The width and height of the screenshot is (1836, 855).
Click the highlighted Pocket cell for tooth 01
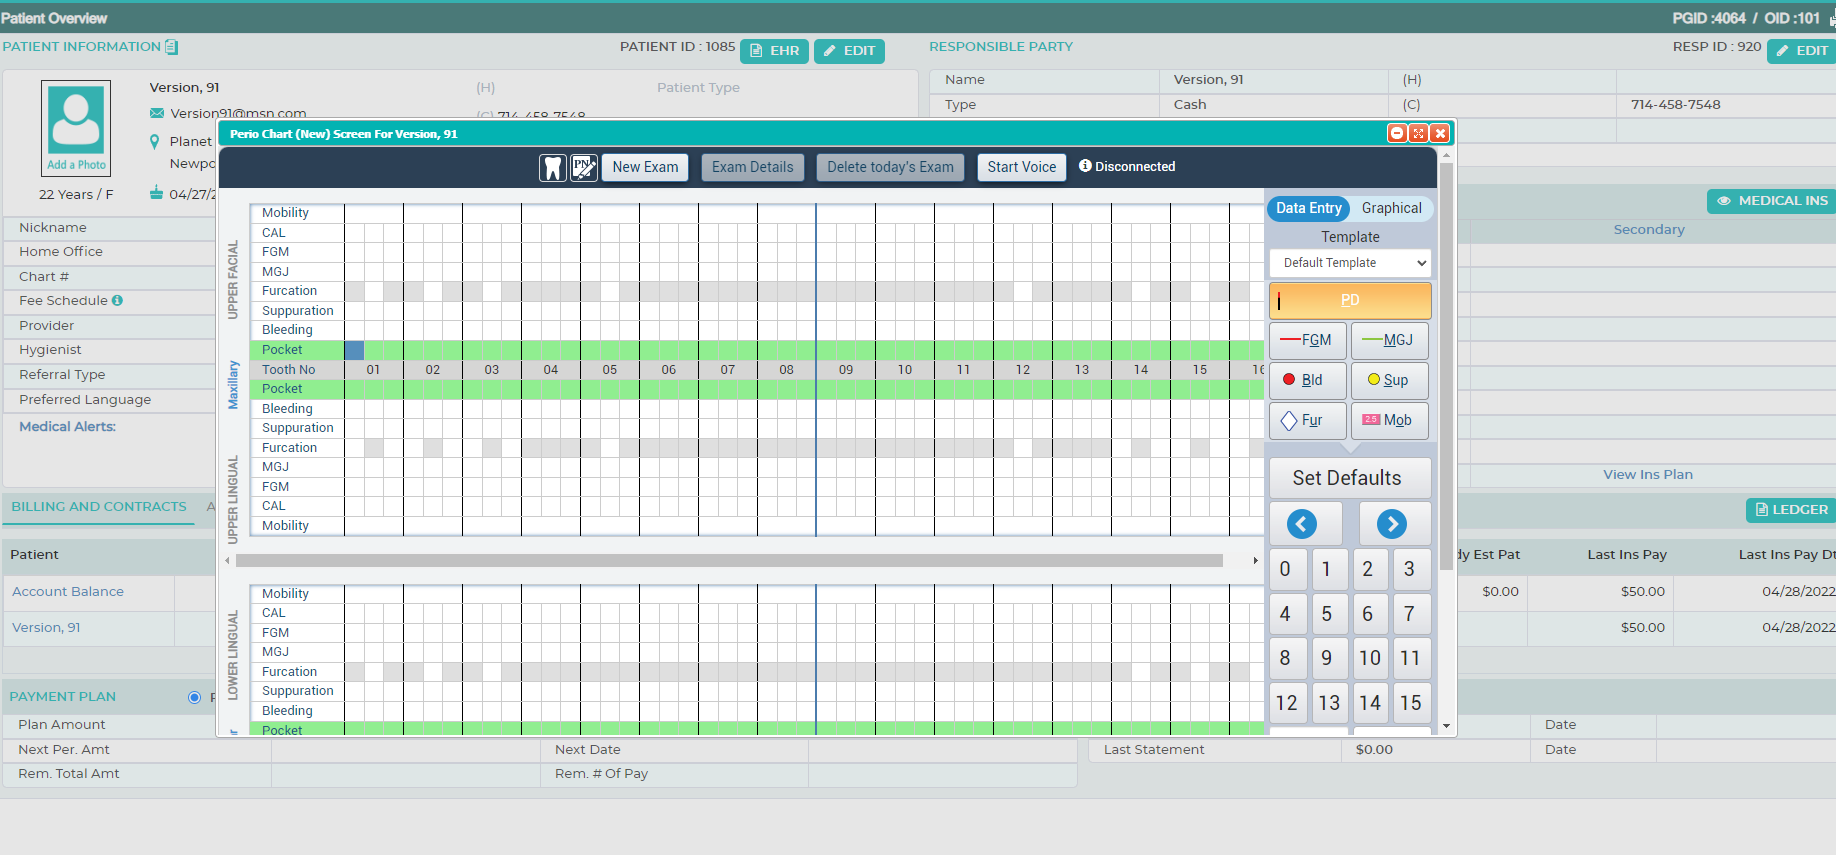coord(354,350)
